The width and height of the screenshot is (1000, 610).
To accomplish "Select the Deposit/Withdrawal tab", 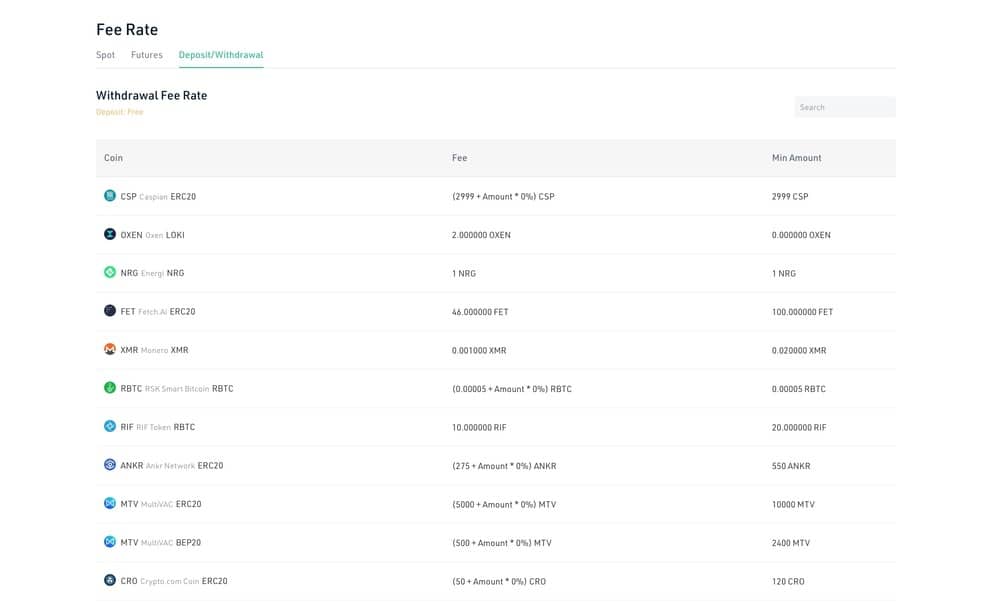I will (x=221, y=55).
